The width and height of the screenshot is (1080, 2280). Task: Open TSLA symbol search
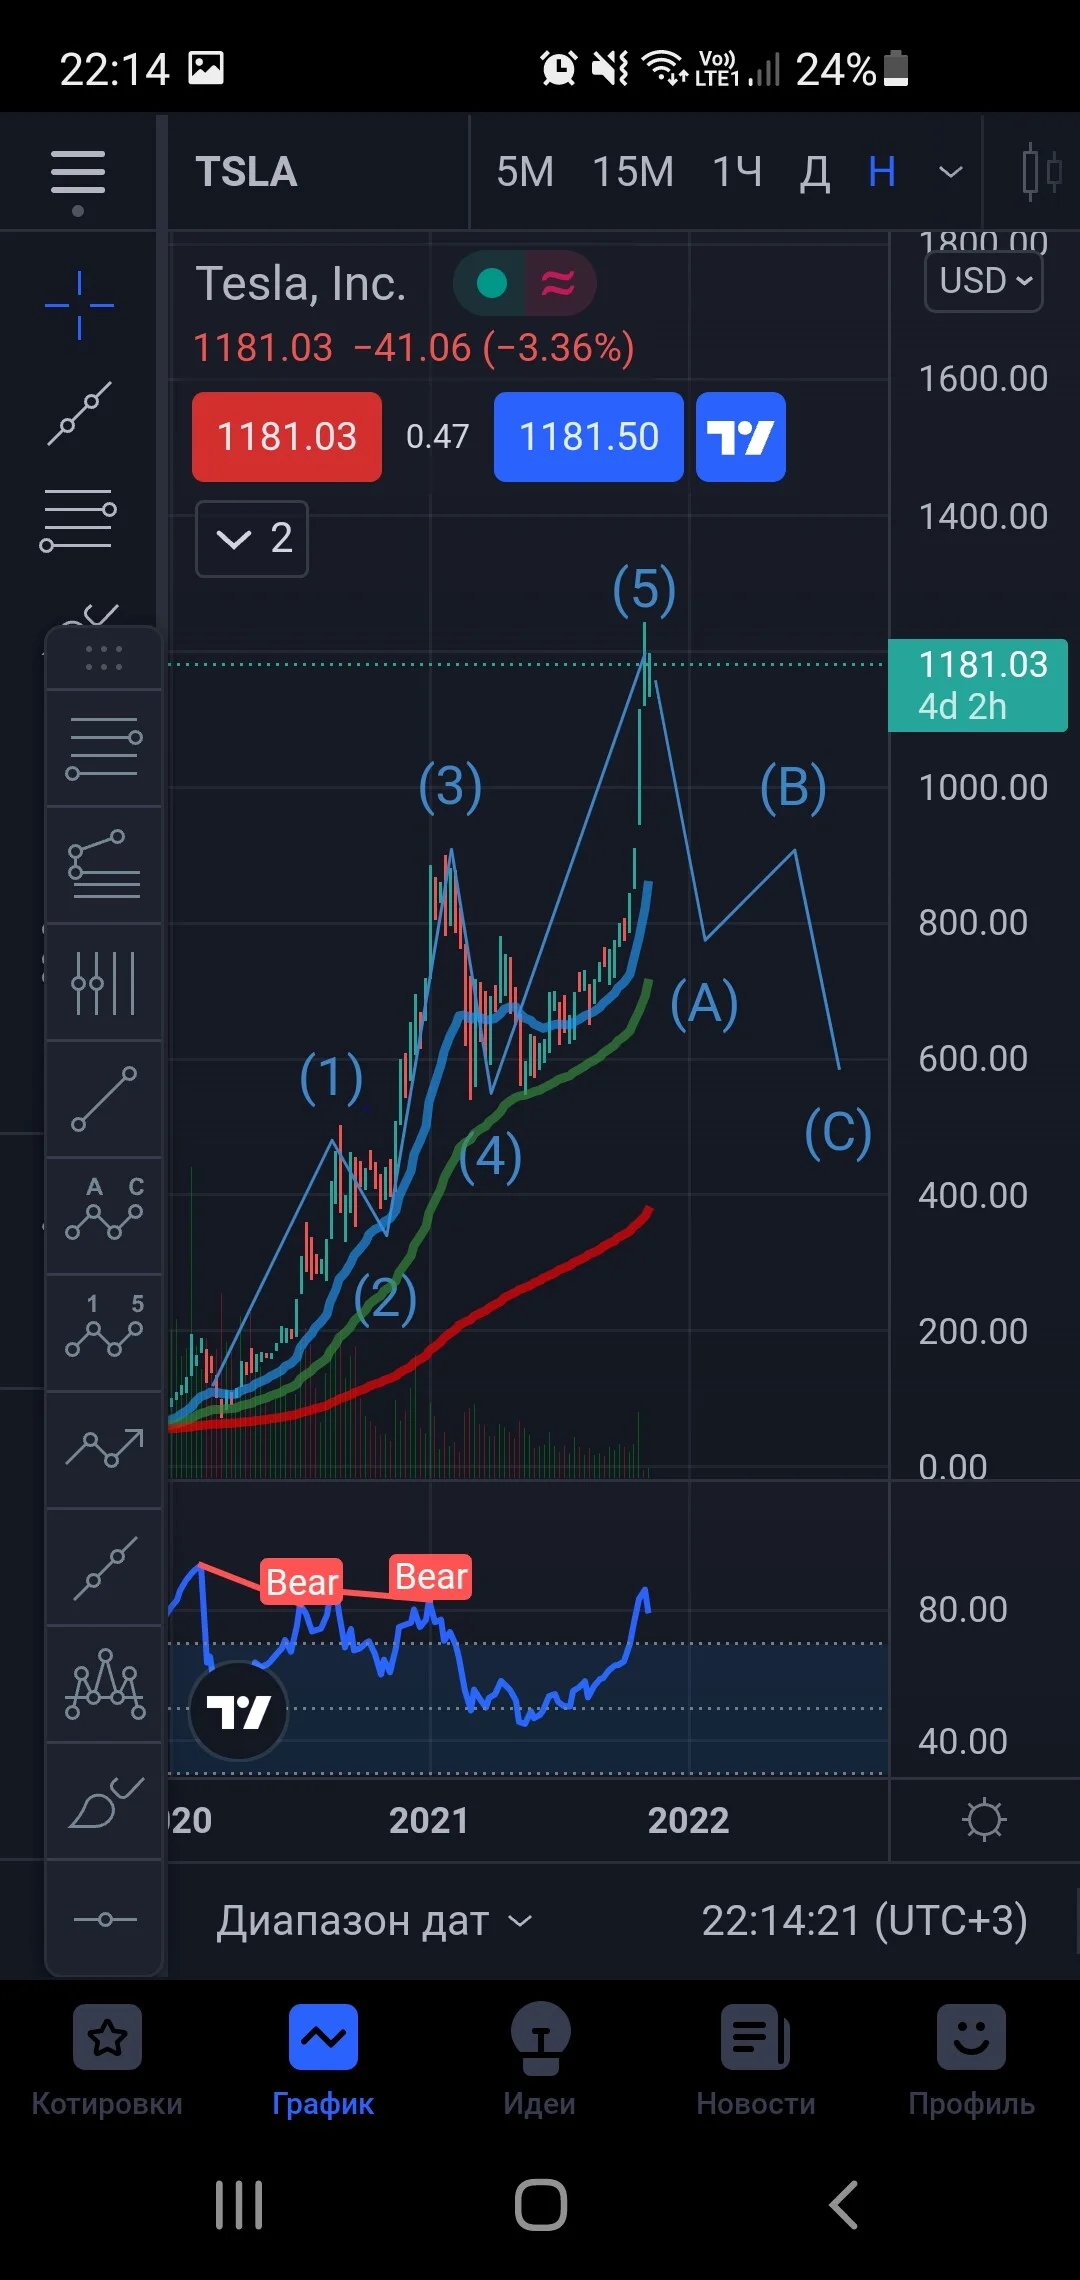[x=246, y=172]
